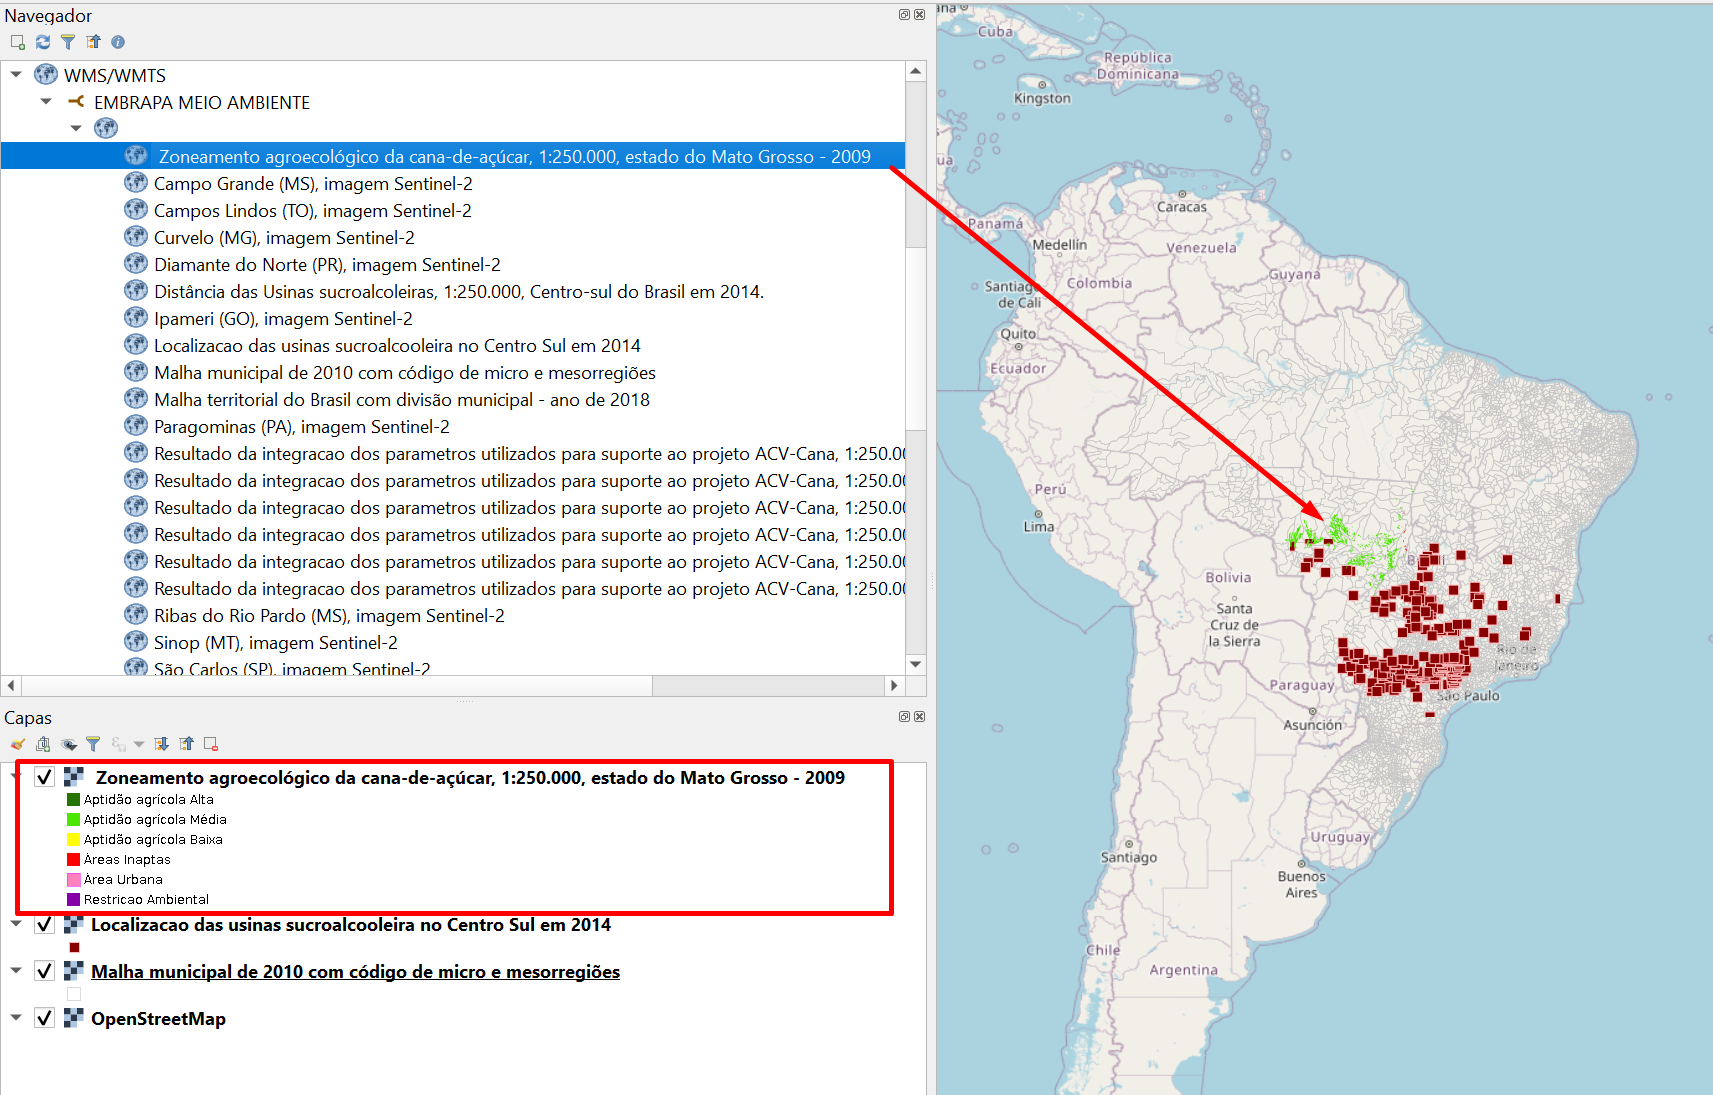The image size is (1713, 1095).
Task: Open the Filter Browser icon in Navegador
Action: click(x=67, y=41)
